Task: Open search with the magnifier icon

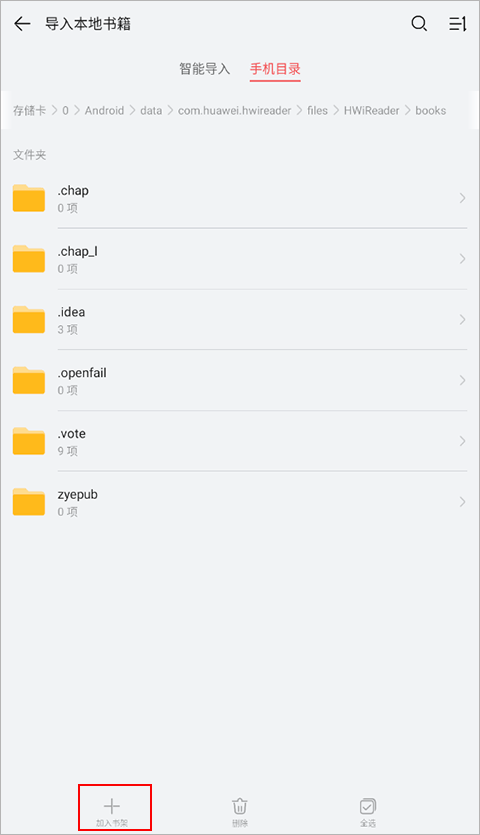Action: click(419, 23)
